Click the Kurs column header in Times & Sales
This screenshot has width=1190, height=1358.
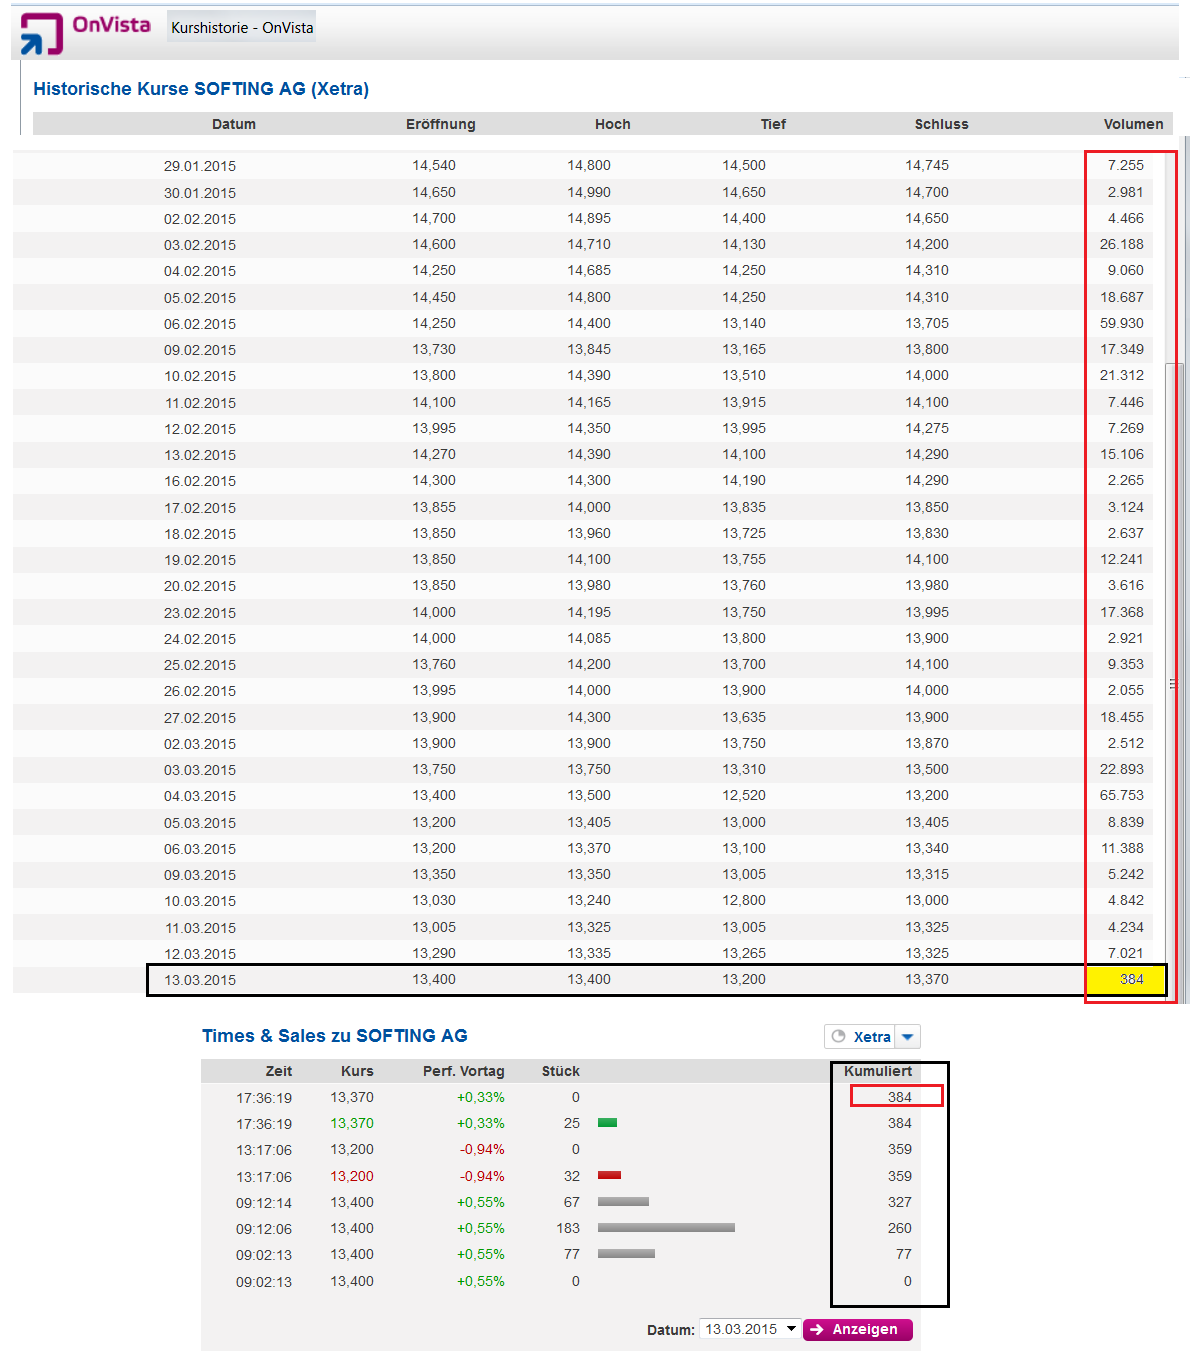[357, 1071]
